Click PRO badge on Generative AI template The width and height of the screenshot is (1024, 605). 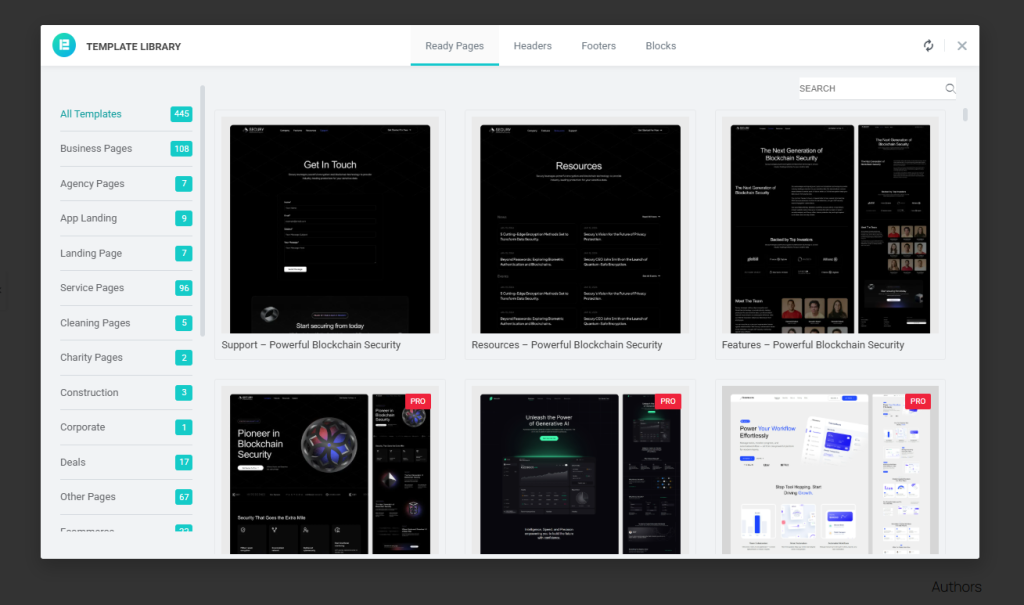668,401
